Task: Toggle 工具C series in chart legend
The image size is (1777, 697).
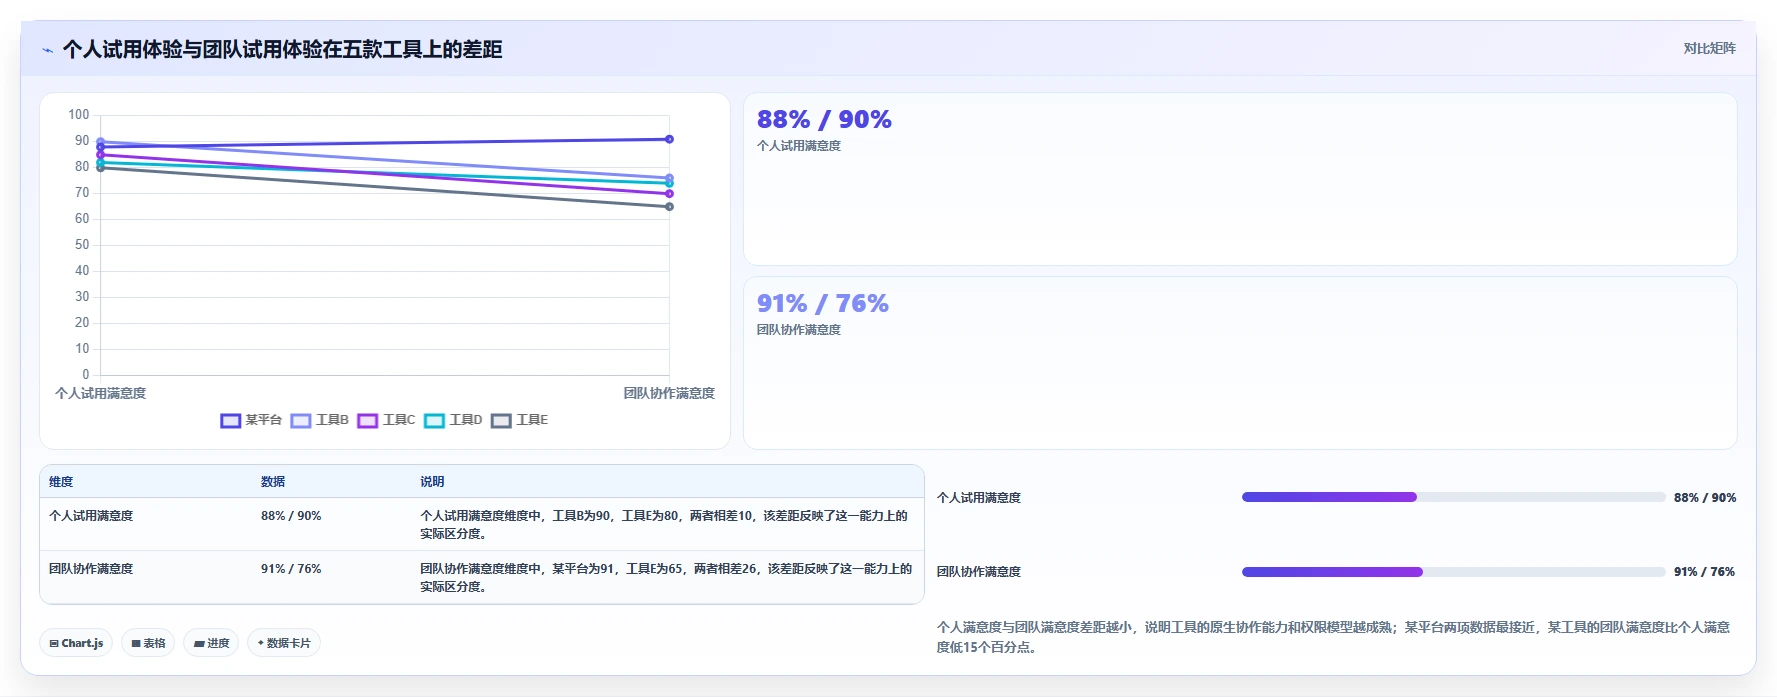Action: click(386, 420)
